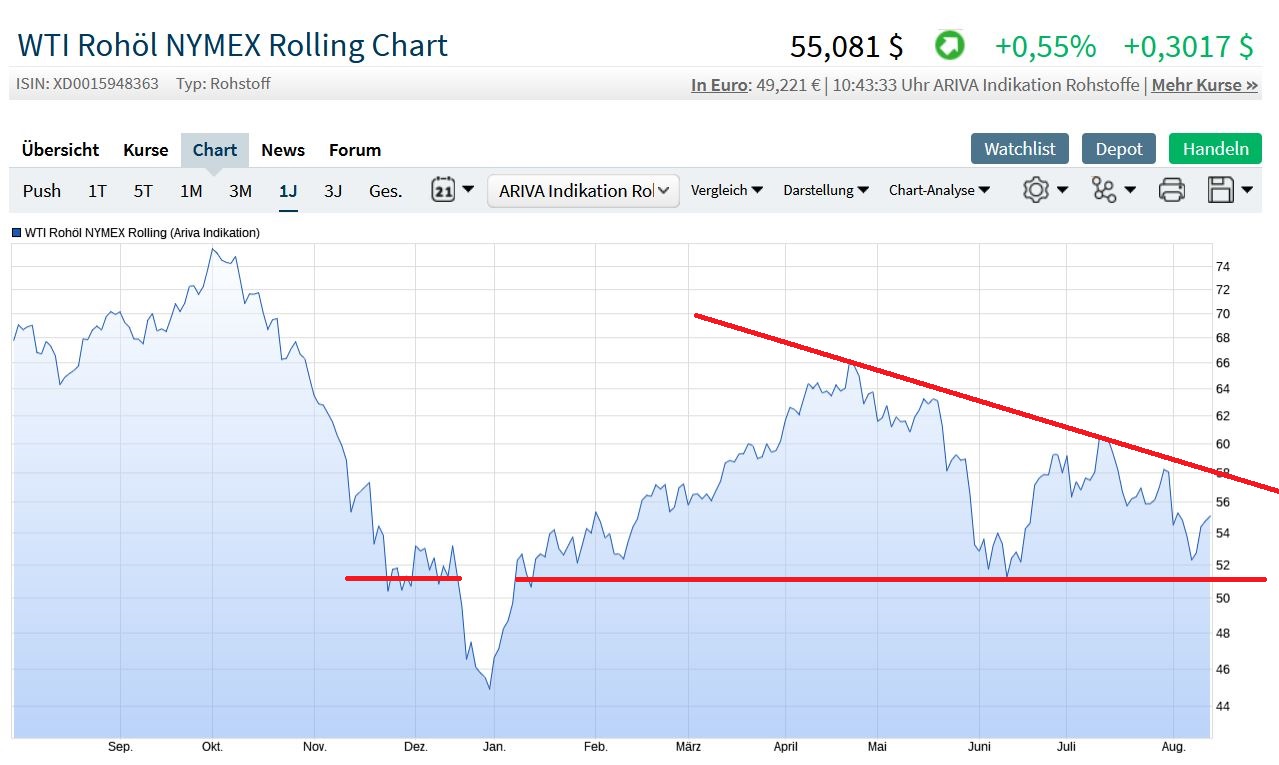
Task: Select the 1M timeframe label
Action: point(191,190)
